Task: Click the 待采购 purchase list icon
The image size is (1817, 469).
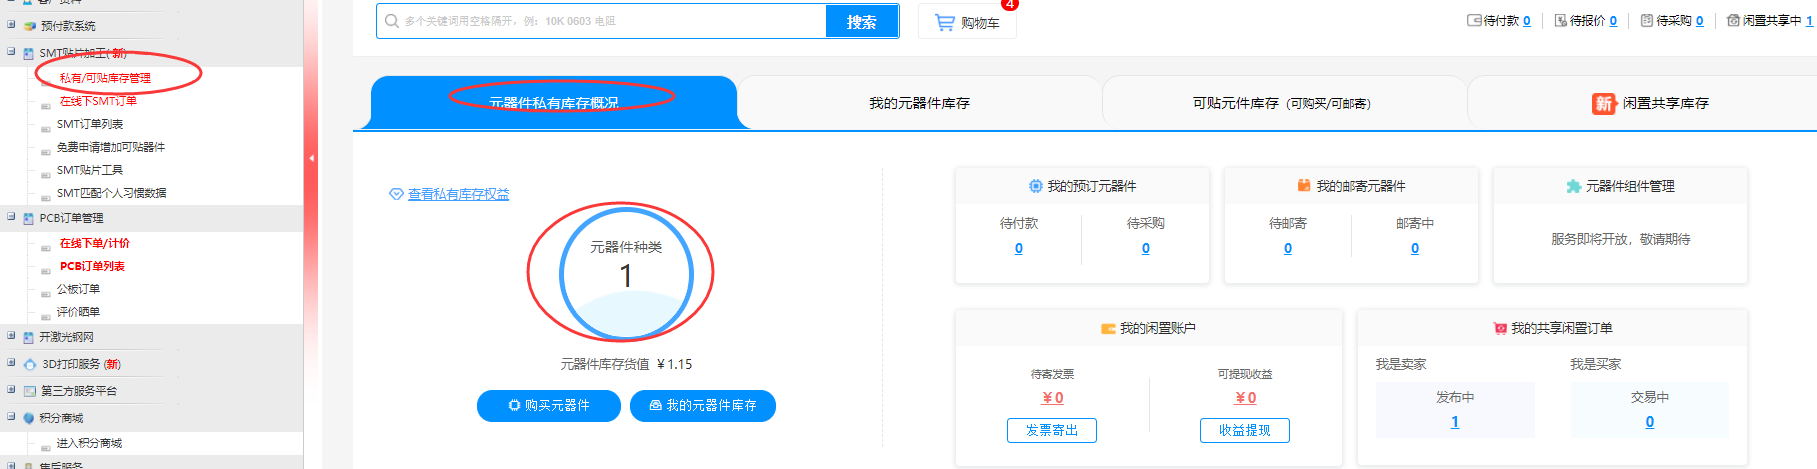Action: [1647, 20]
